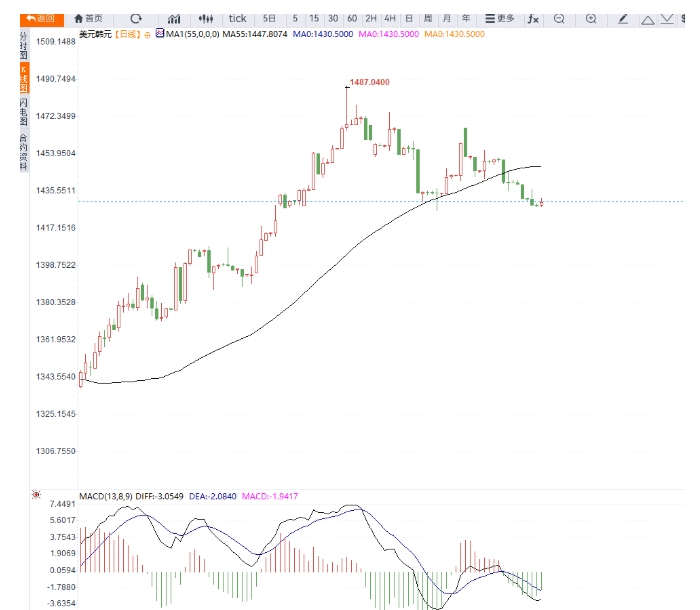This screenshot has height=610, width=700.
Task: Select the bar chart type icon
Action: click(175, 18)
